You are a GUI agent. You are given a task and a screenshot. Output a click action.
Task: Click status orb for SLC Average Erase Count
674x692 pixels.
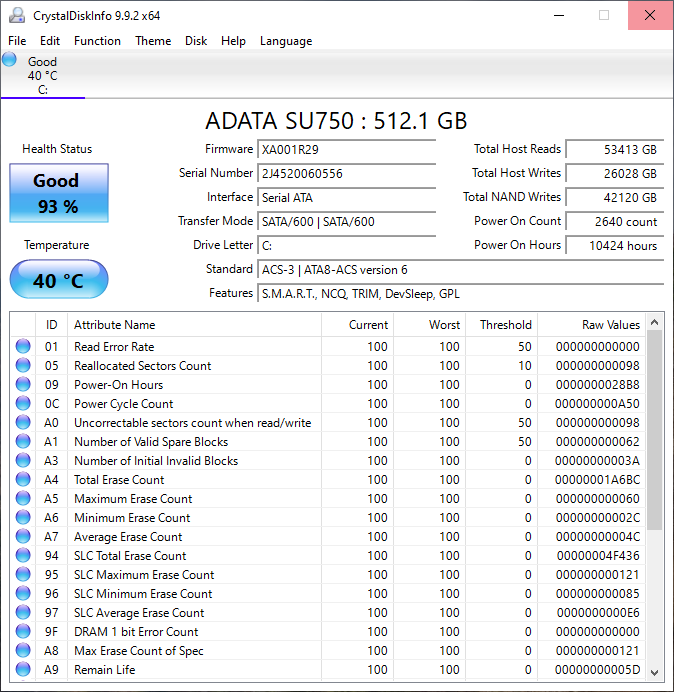23,612
